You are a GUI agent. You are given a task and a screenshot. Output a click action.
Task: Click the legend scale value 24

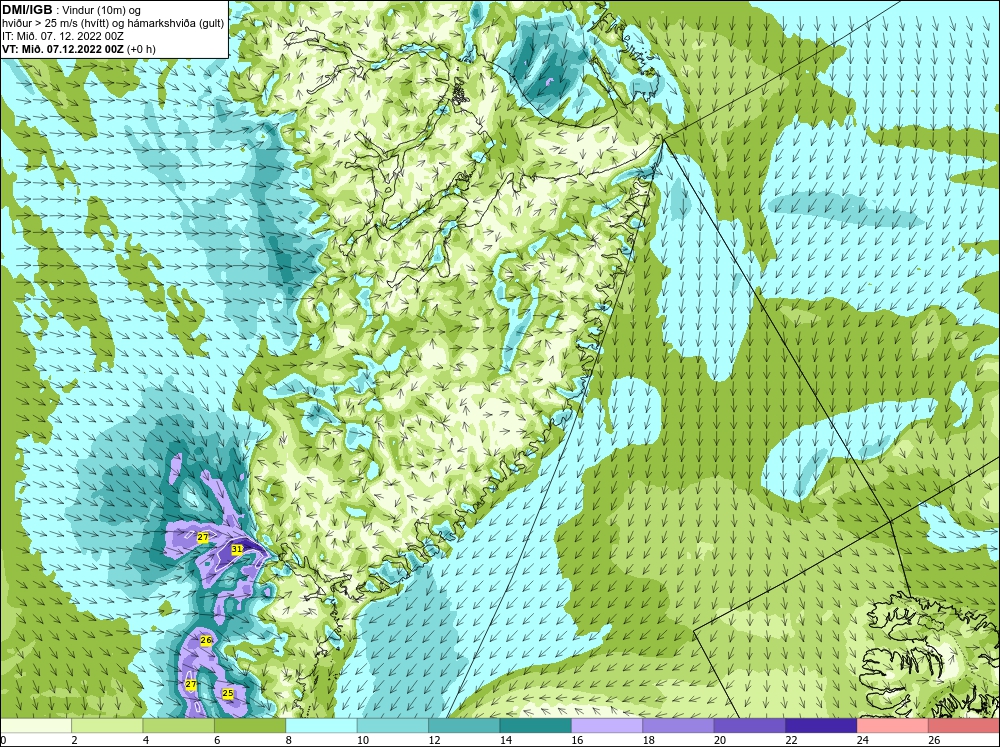pos(863,740)
